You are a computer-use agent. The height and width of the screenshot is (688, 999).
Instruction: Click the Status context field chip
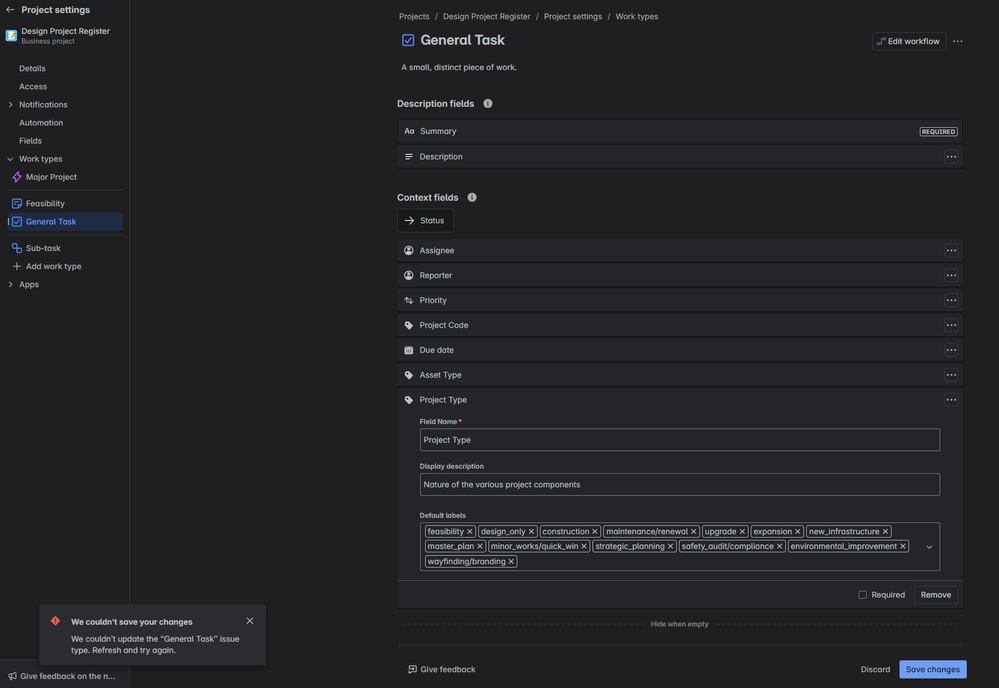coord(426,220)
